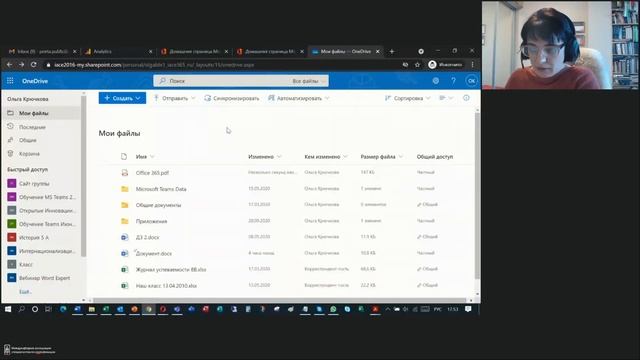Click the Microsoft Teams Data folder icon
Image resolution: width=640 pixels, height=360 pixels.
pyautogui.click(x=124, y=189)
